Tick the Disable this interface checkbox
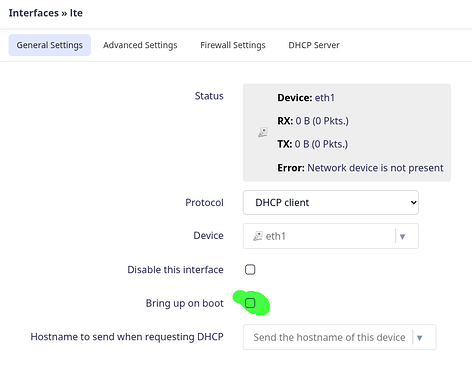This screenshot has height=375, width=472. coord(250,269)
